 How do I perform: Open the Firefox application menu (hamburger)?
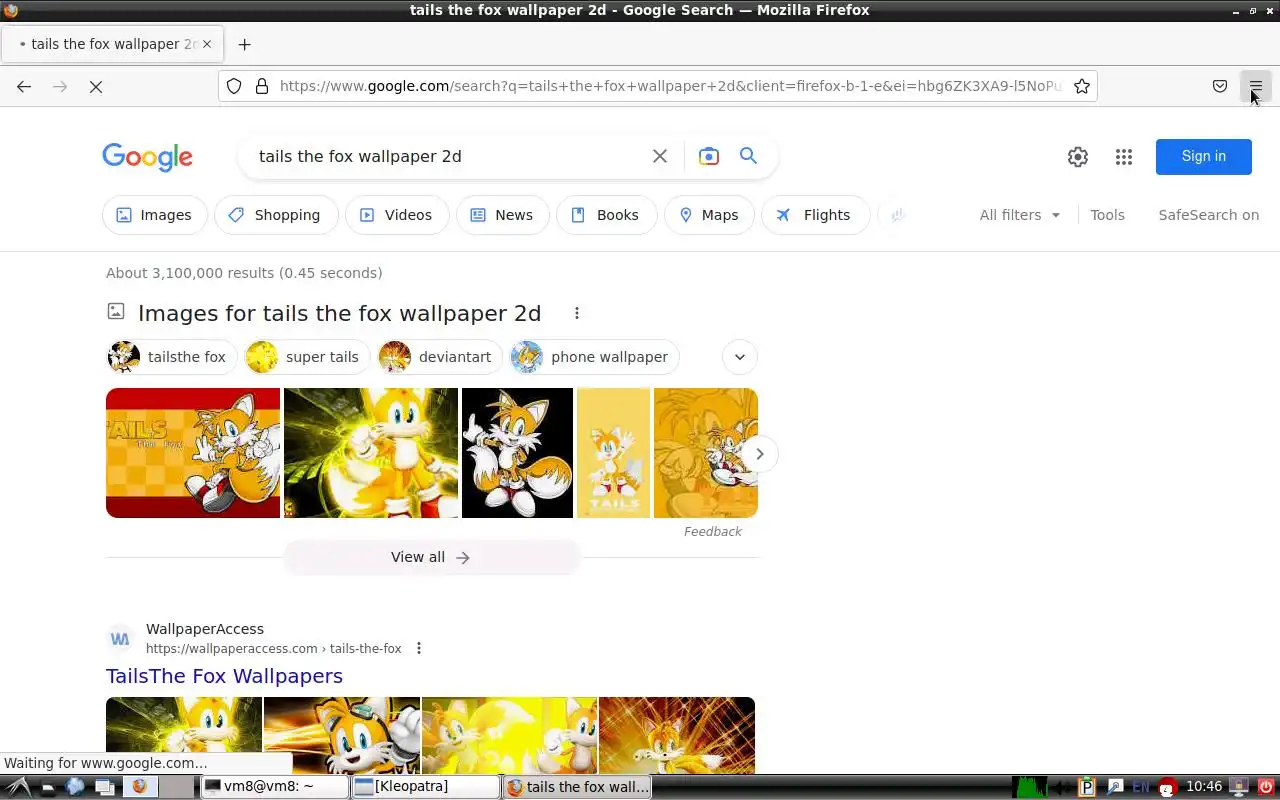(x=1256, y=86)
